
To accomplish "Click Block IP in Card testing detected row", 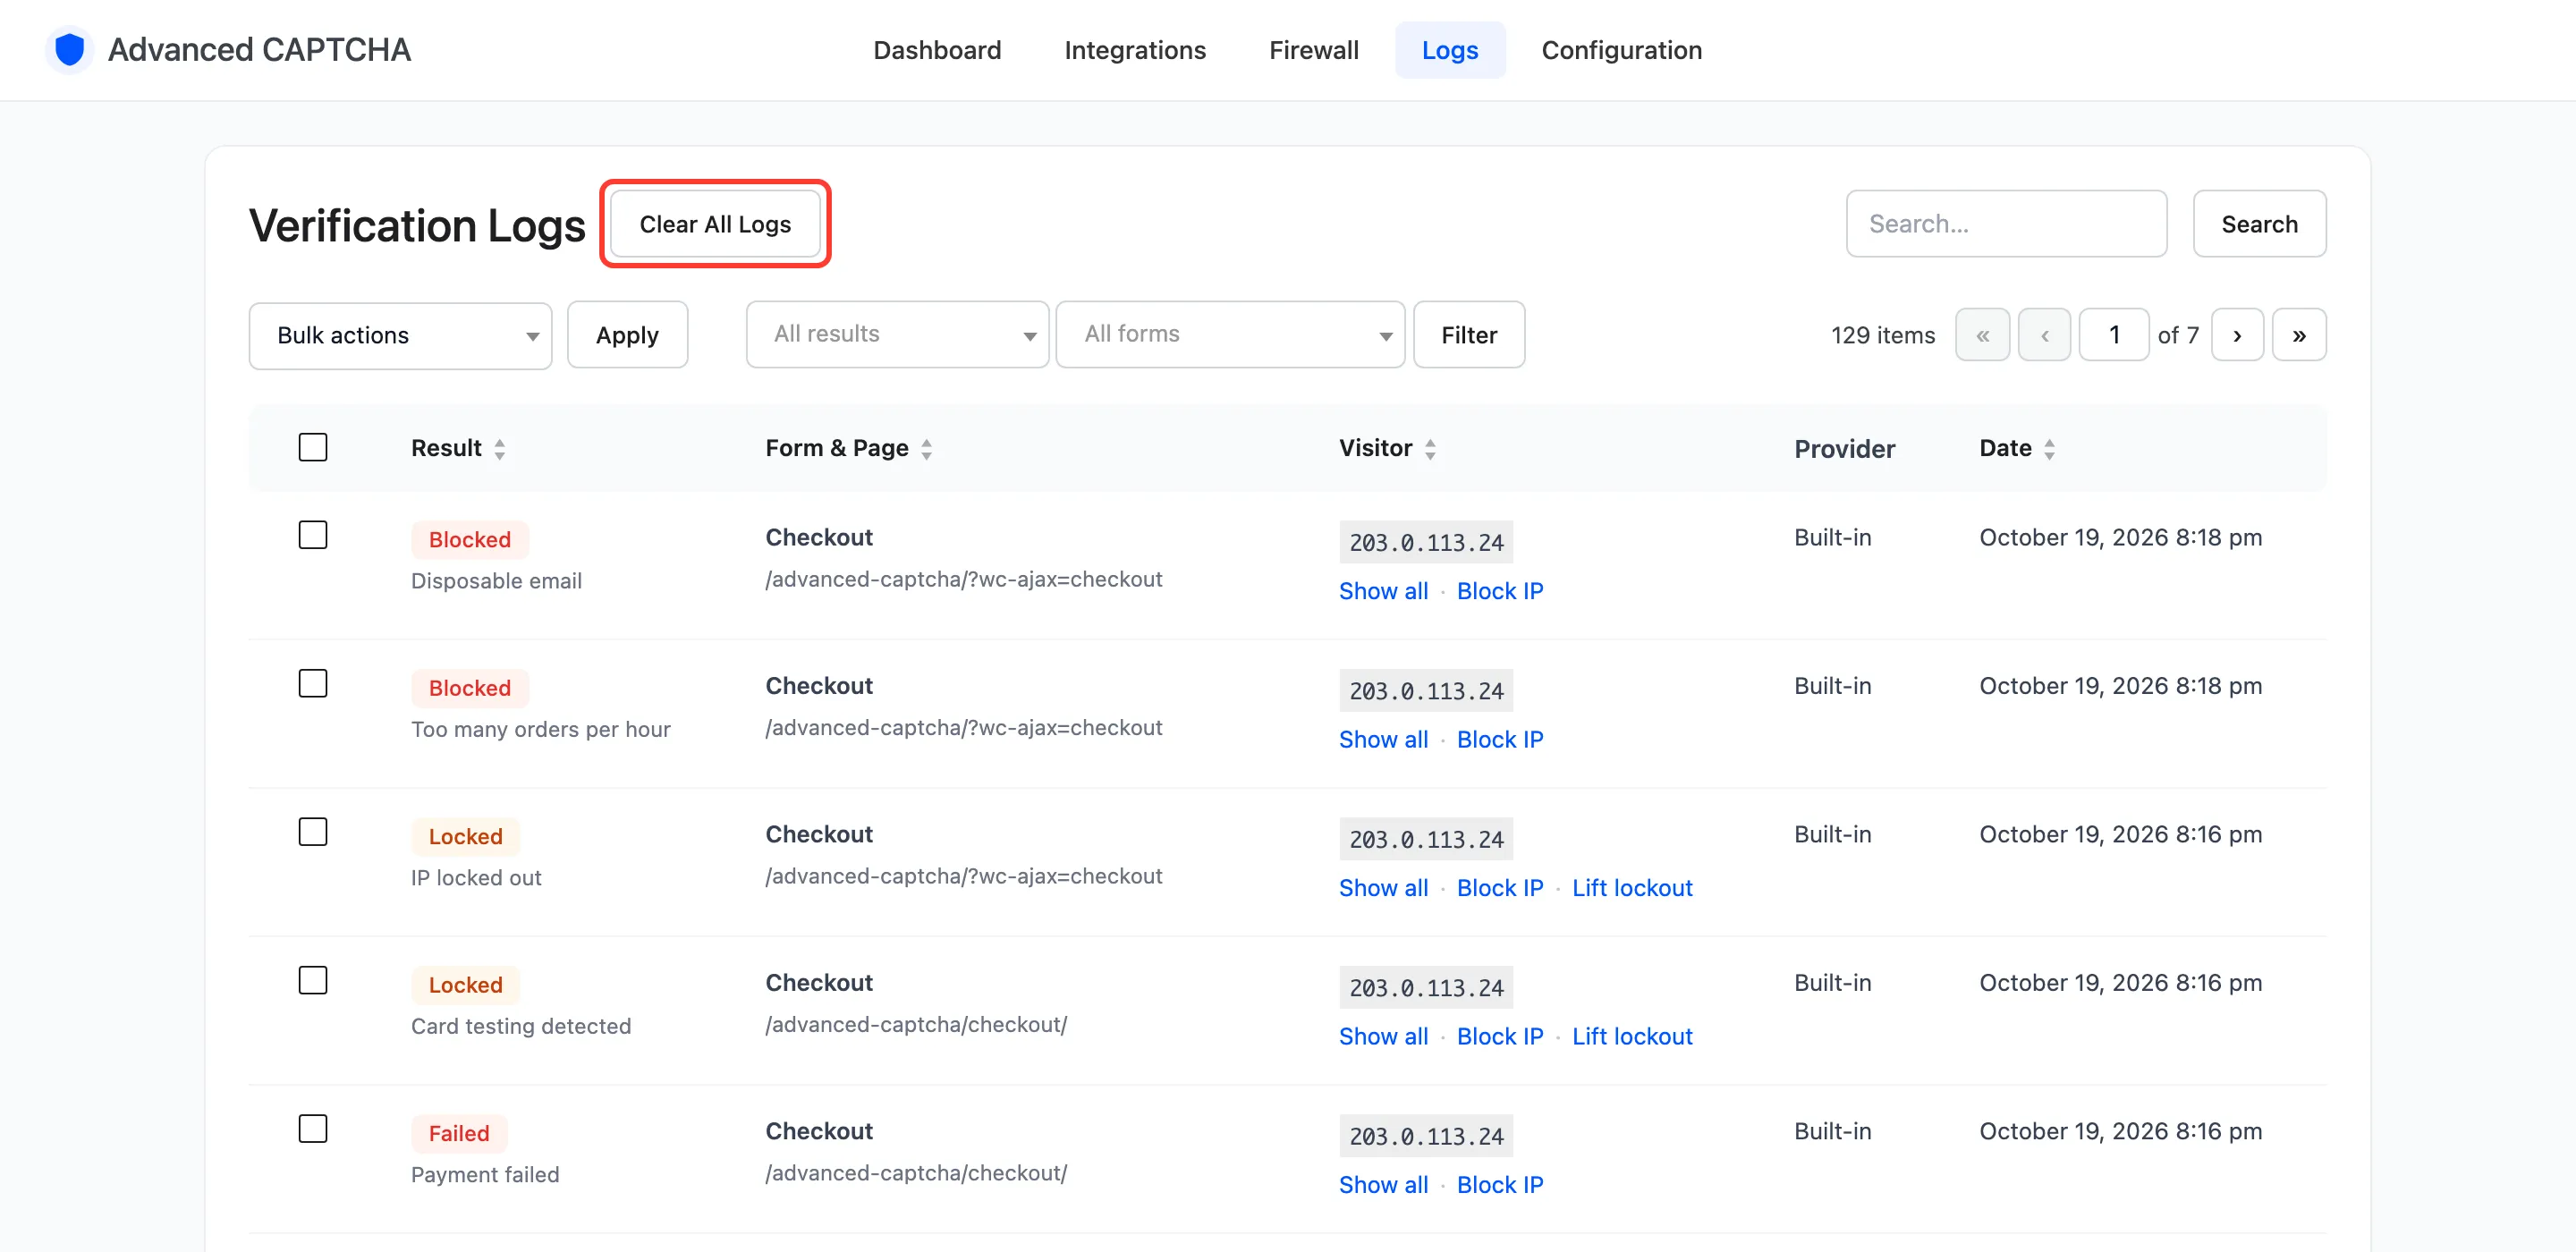I will tap(1499, 1036).
